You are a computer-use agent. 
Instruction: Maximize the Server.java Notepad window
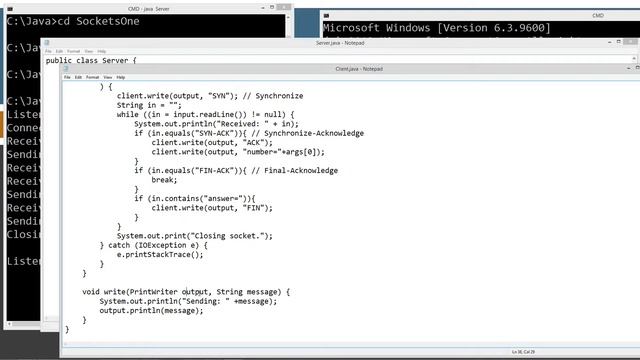(x=618, y=42)
